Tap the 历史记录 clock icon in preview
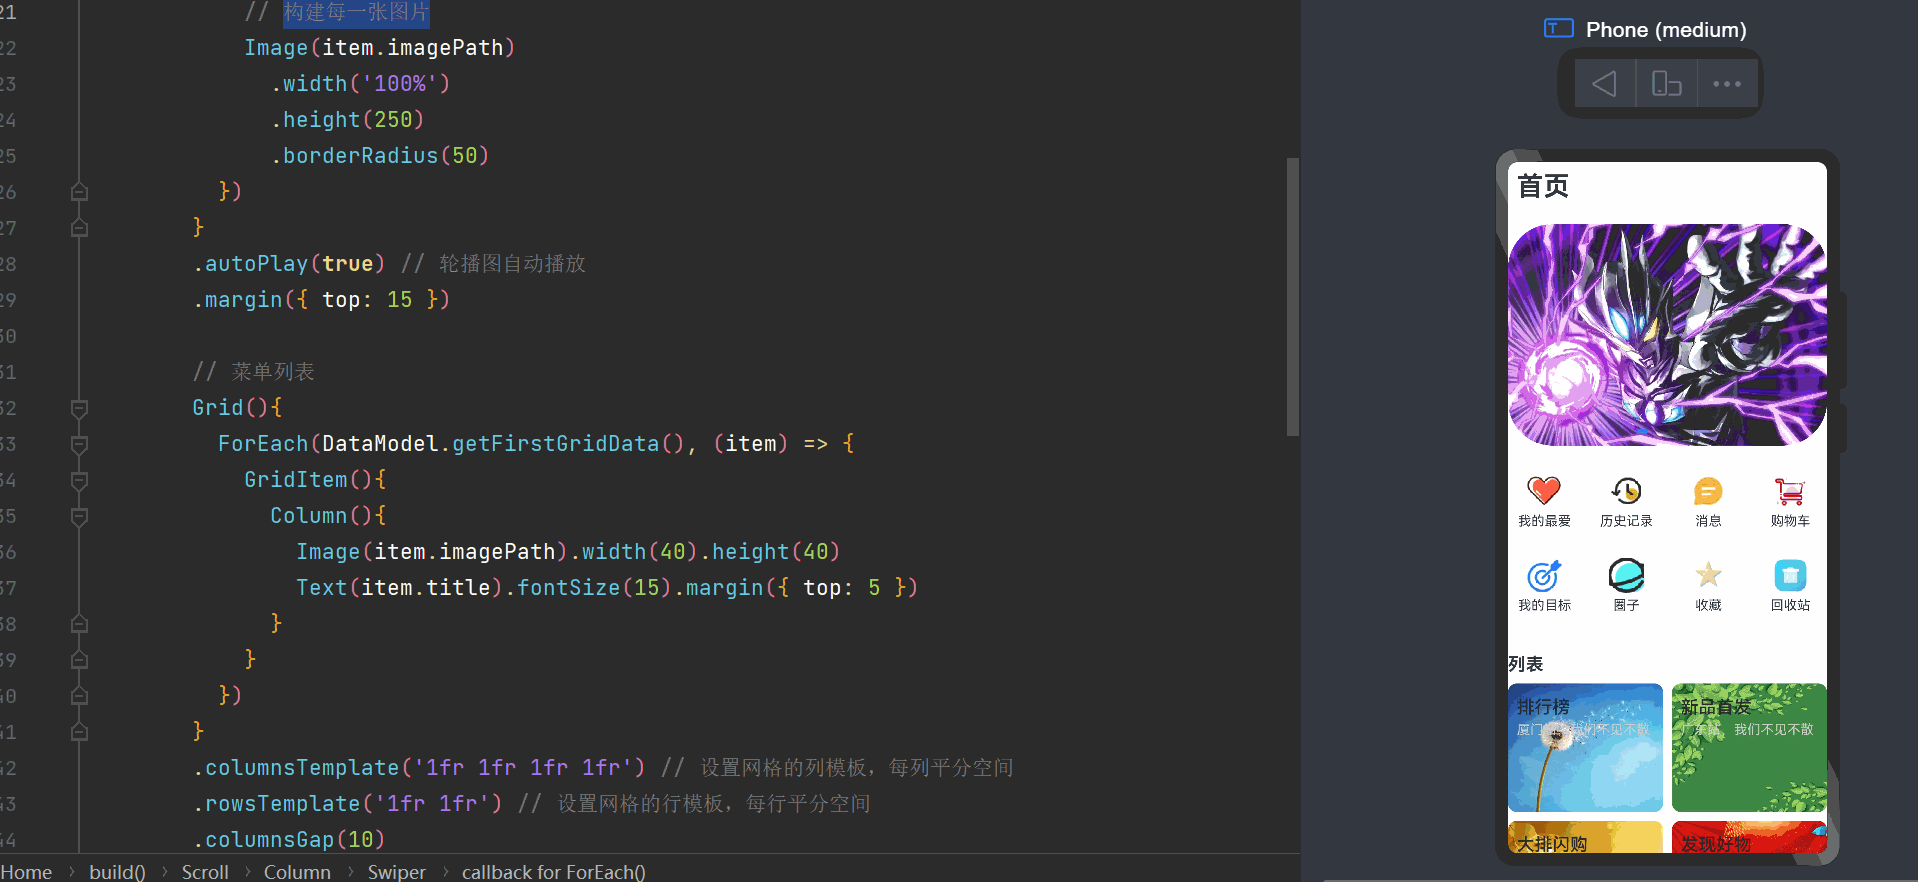 [1626, 491]
